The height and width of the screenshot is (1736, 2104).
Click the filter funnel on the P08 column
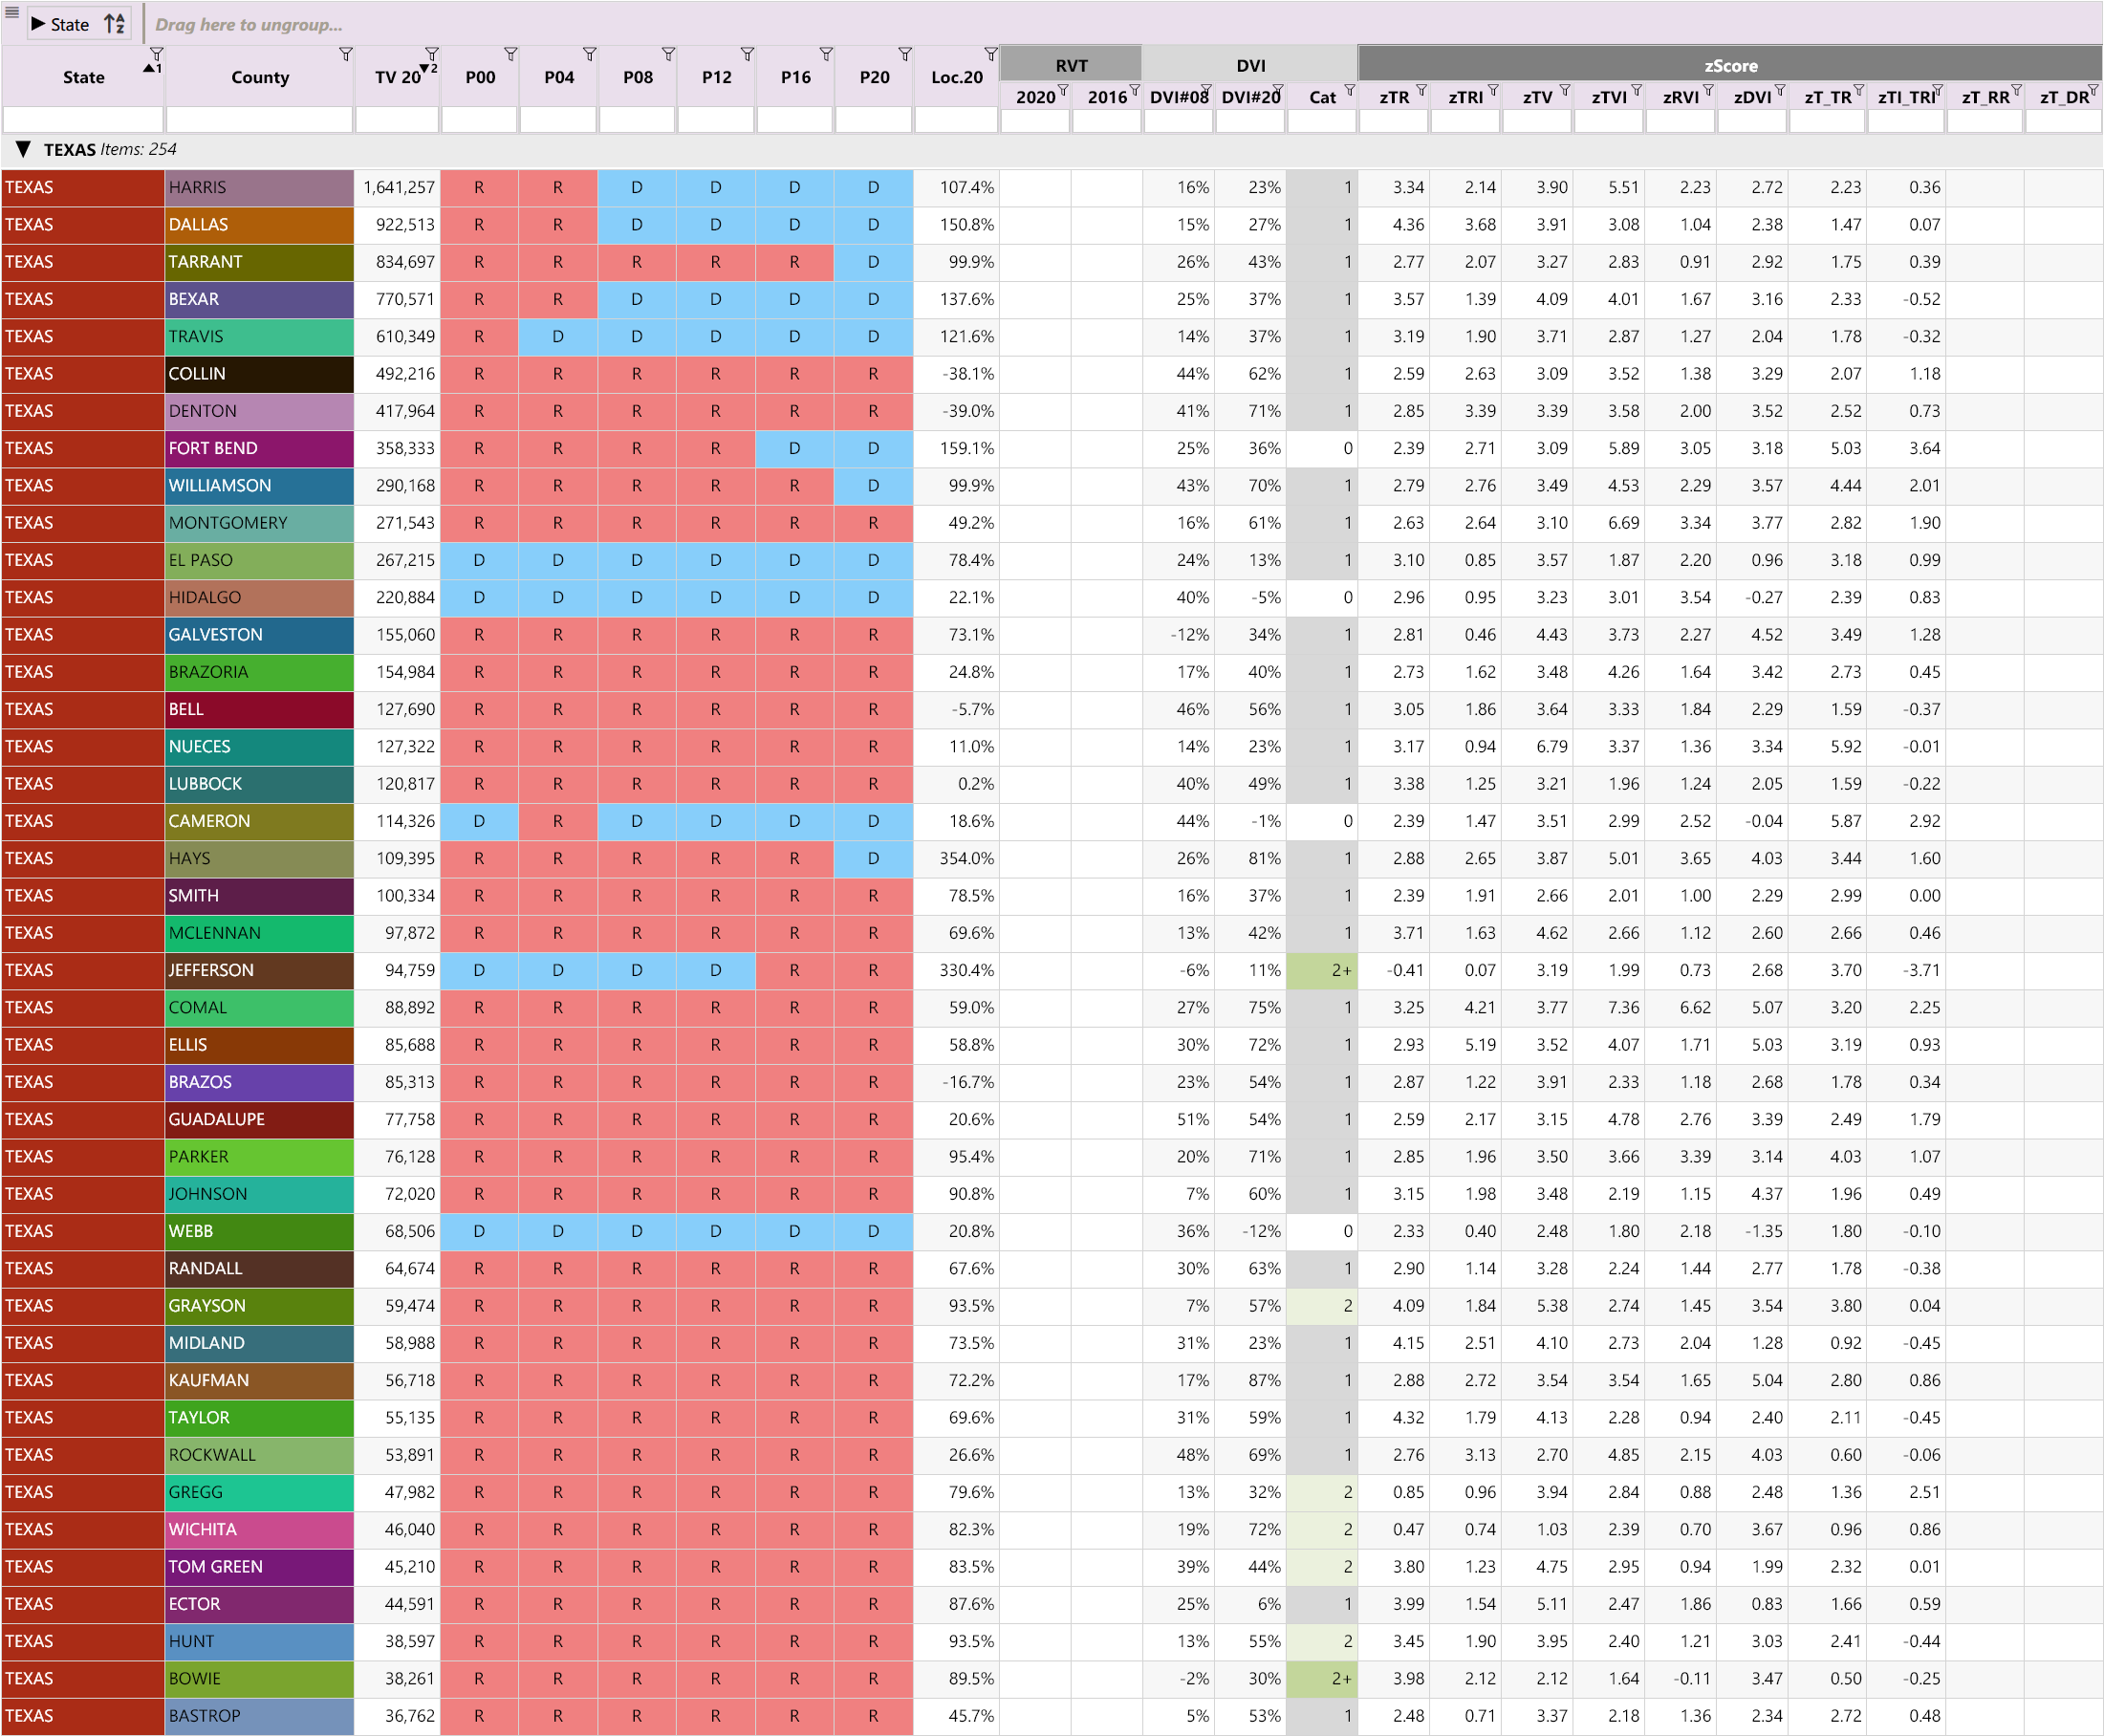[x=668, y=54]
